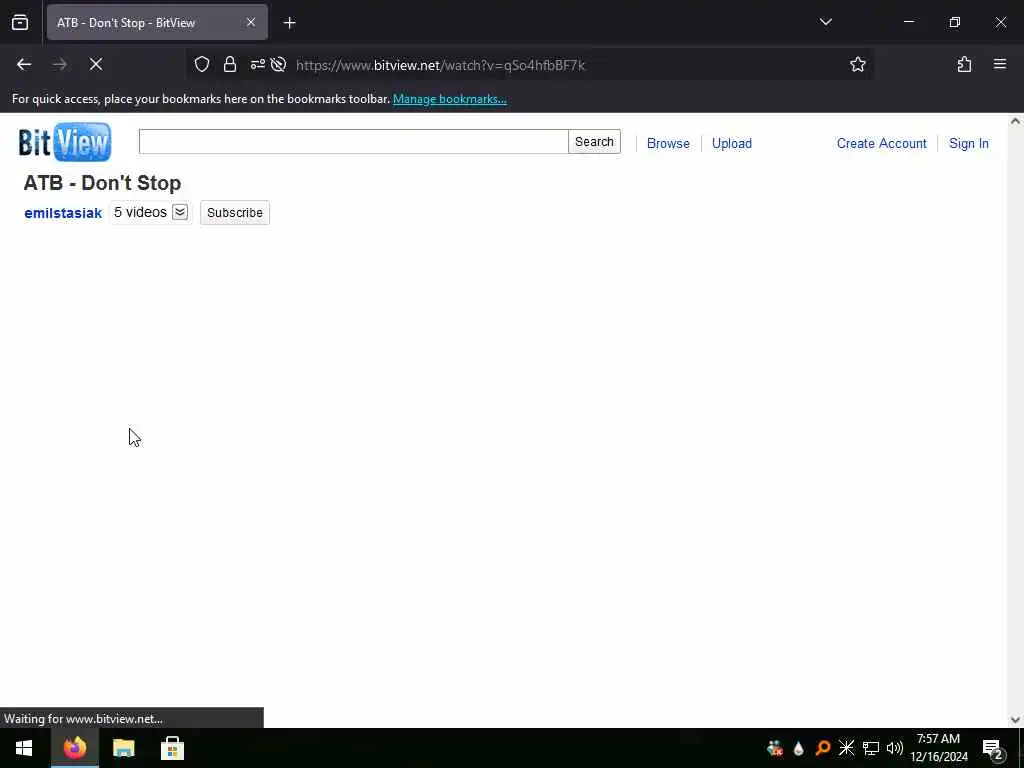Open the Firefox View tab list icon
The width and height of the screenshot is (1024, 768).
20,23
